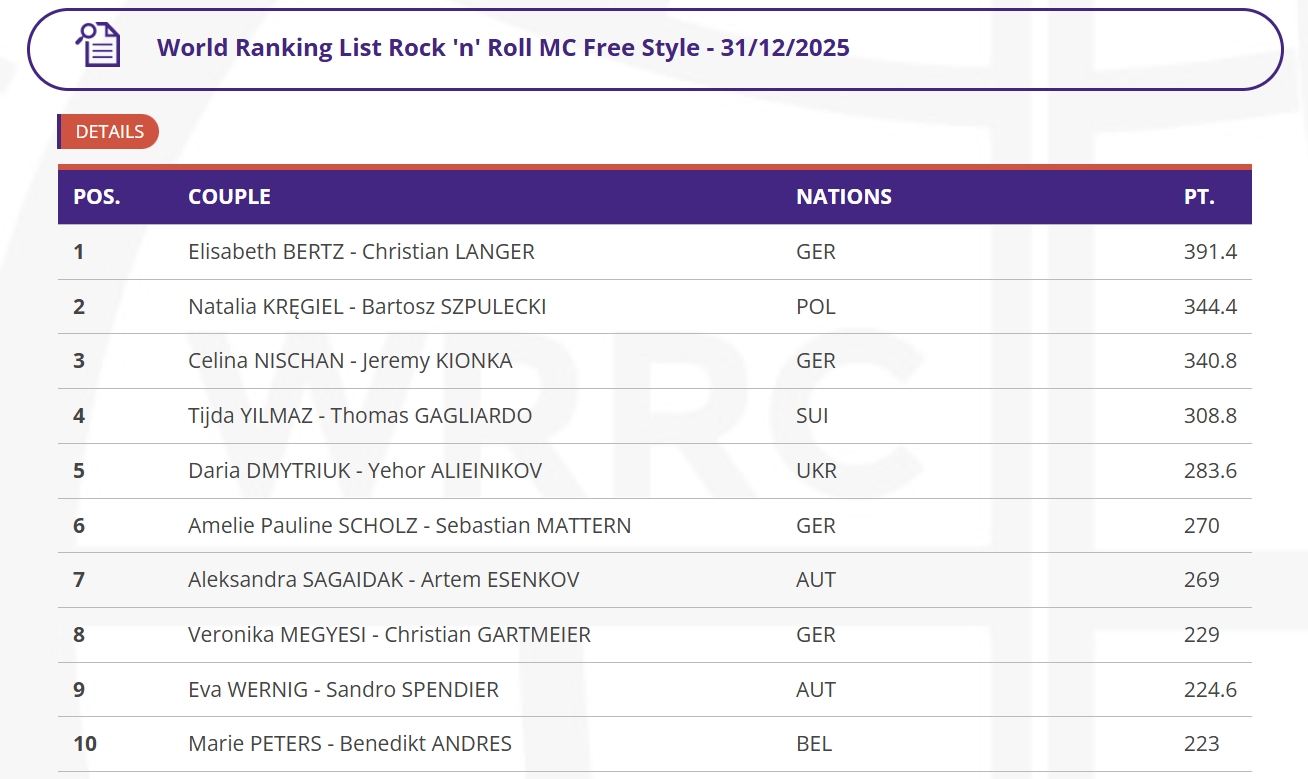This screenshot has width=1308, height=779.
Task: Click the SUI nation cell
Action: click(812, 416)
